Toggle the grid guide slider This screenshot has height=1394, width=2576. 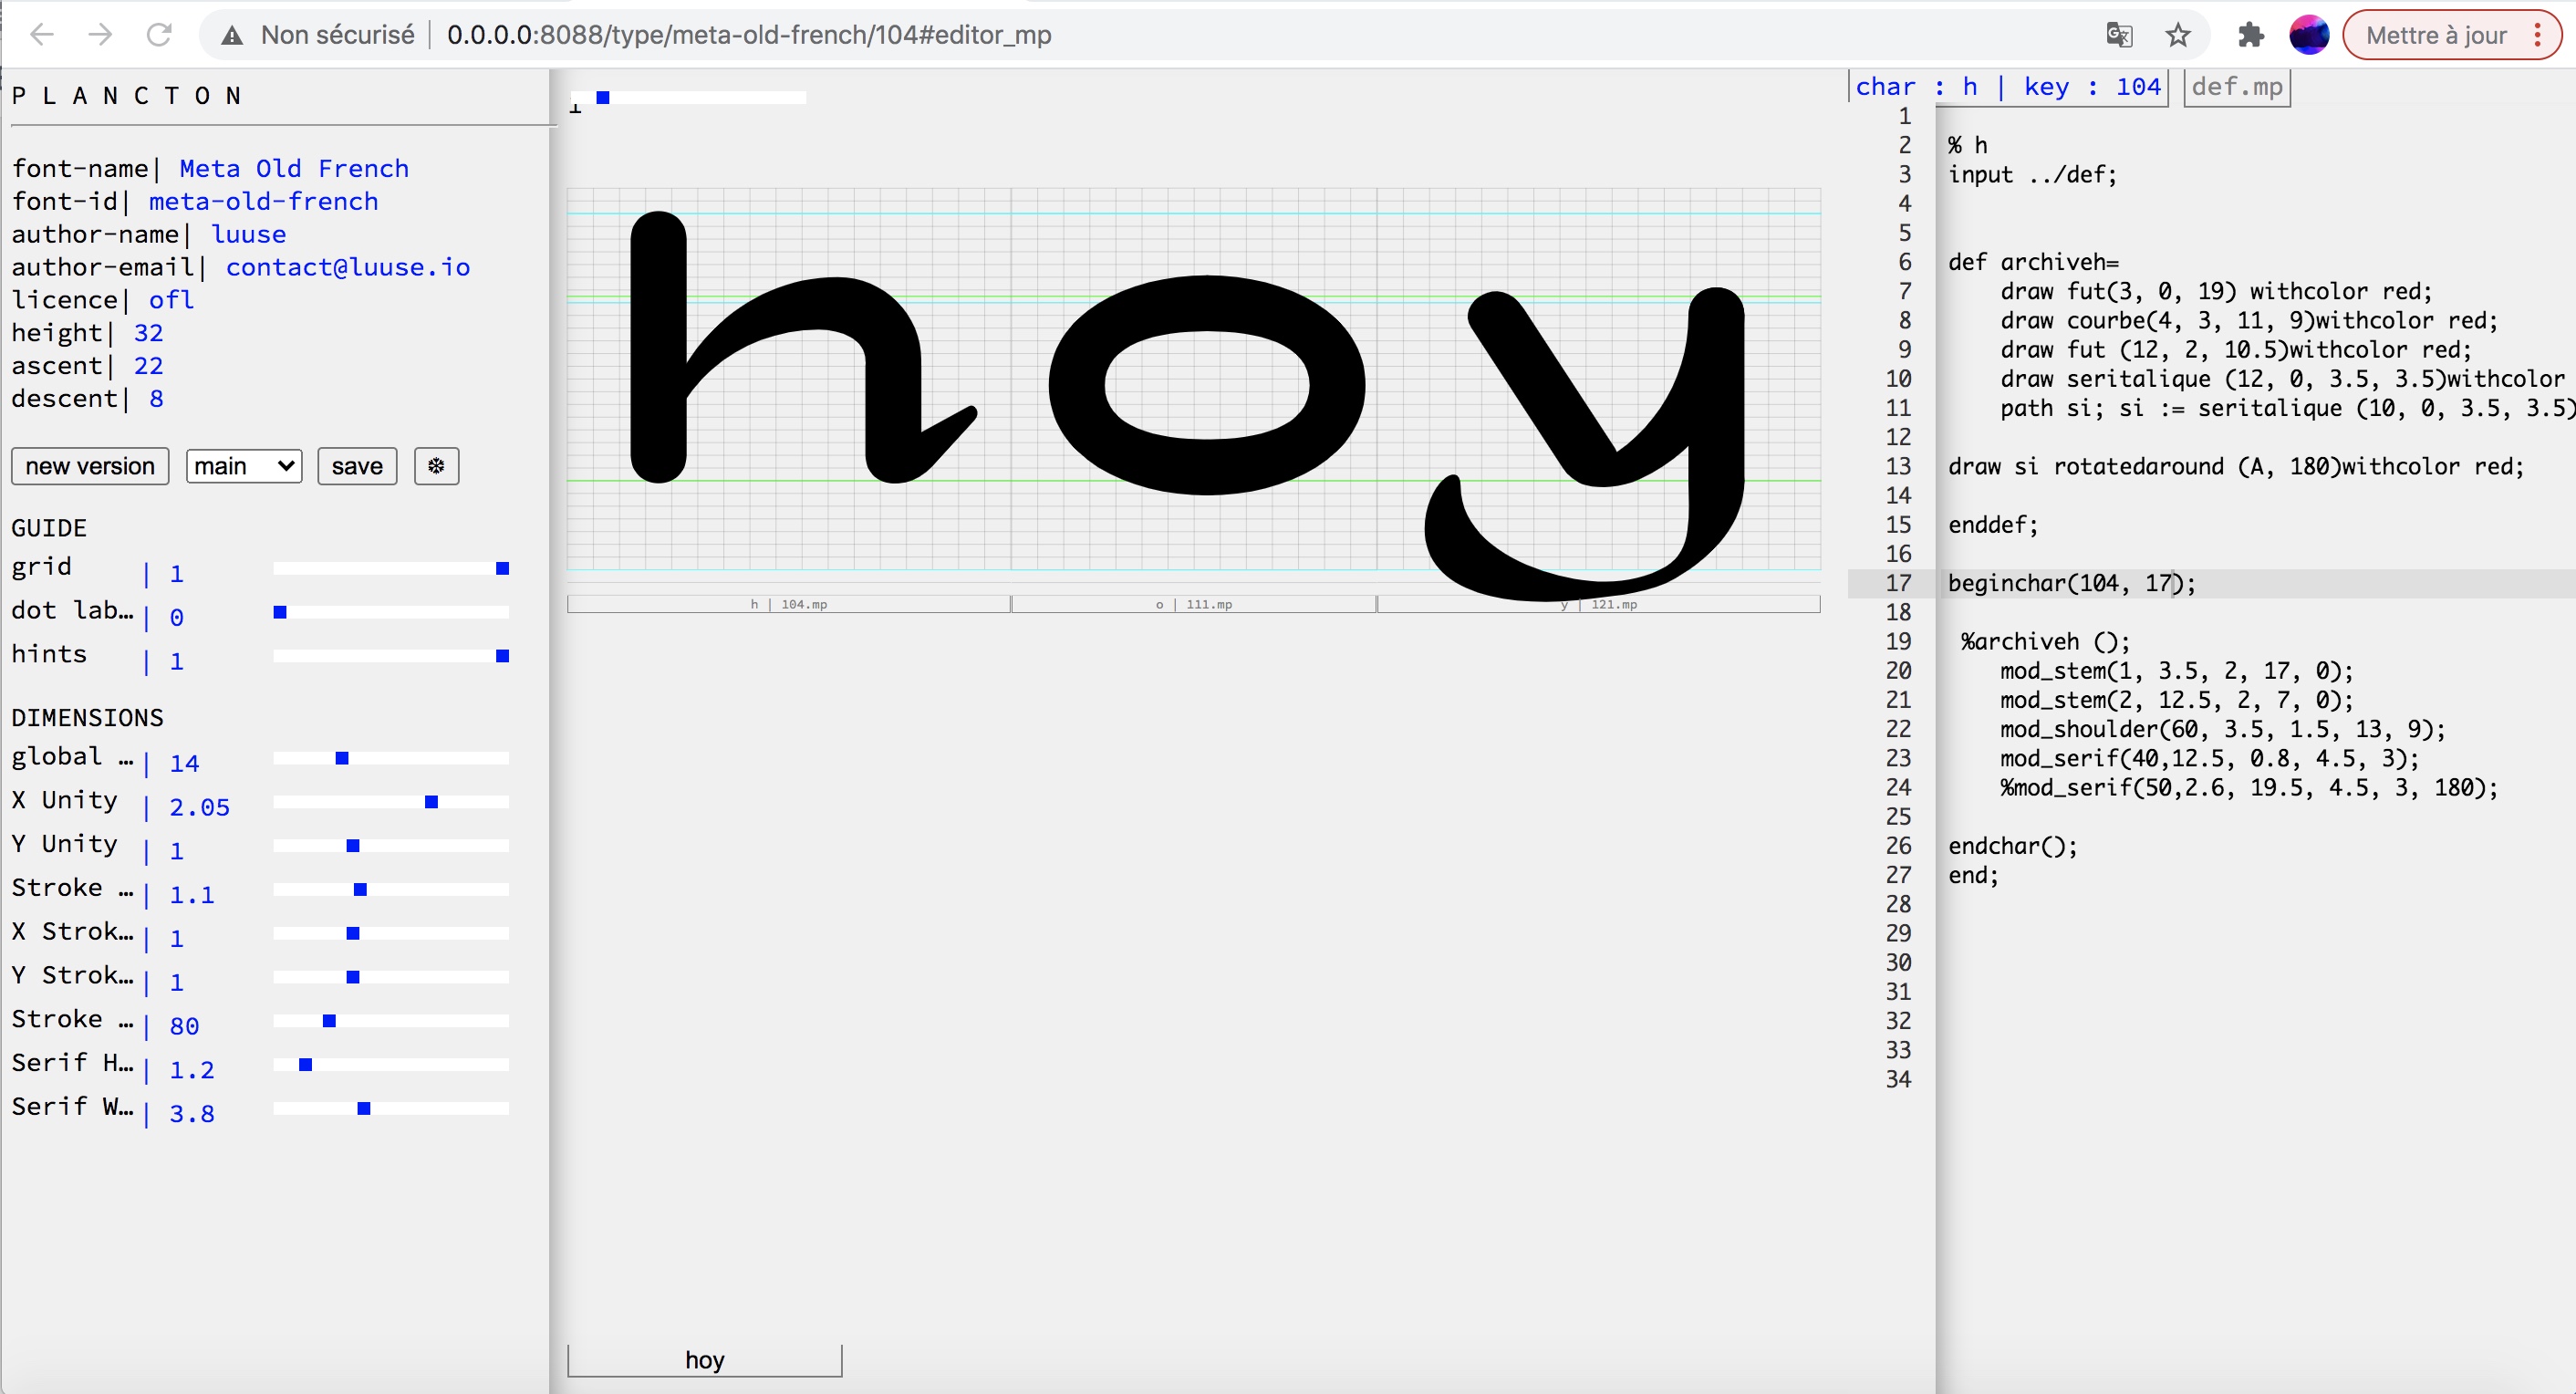(x=390, y=568)
